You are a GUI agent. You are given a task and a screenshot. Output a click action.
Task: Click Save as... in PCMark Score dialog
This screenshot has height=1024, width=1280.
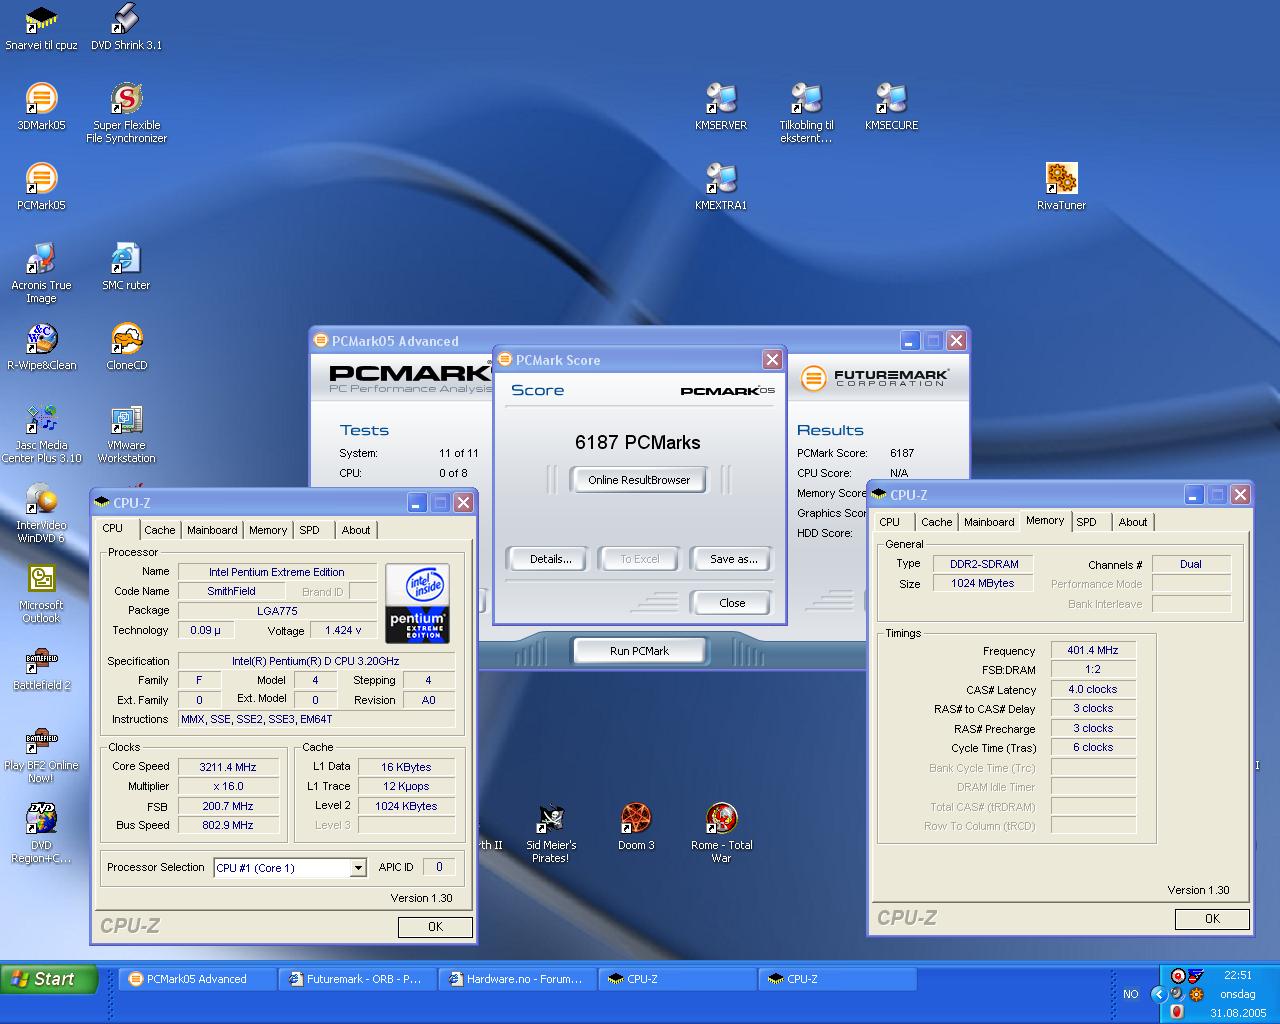coord(734,559)
